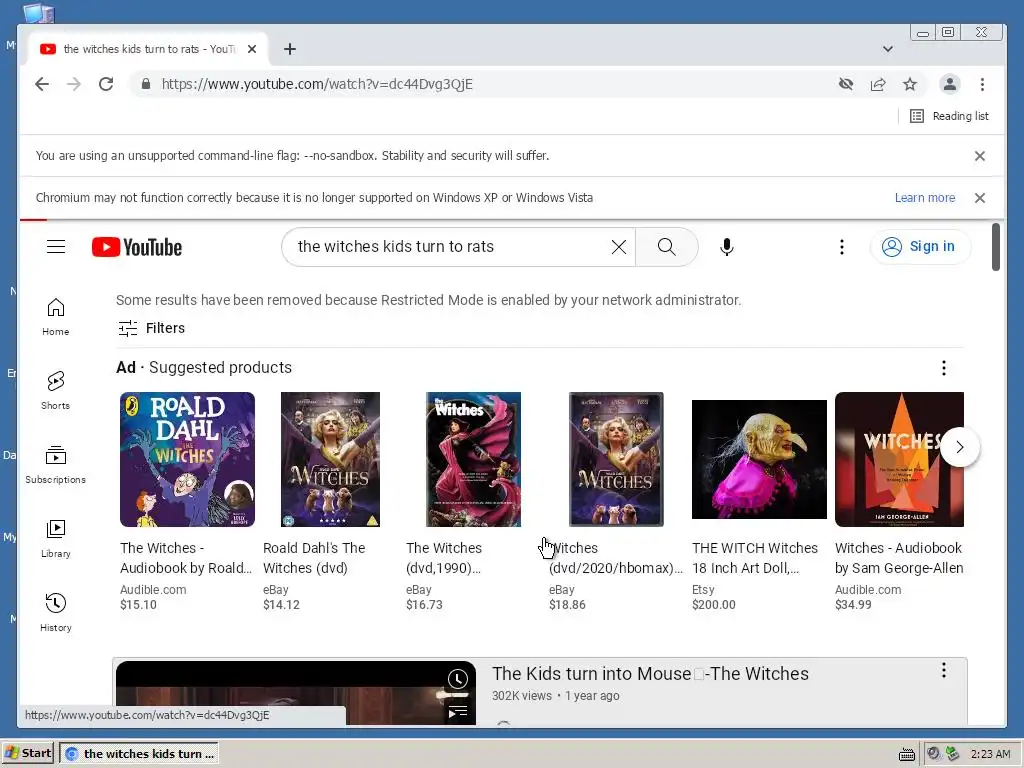1024x768 pixels.
Task: Click the $14.12 eBay price text
Action: tap(281, 605)
